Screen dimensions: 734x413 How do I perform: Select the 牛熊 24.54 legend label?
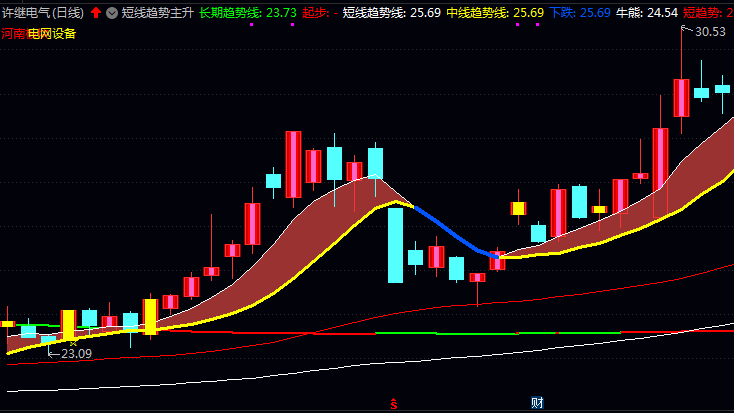(x=646, y=13)
